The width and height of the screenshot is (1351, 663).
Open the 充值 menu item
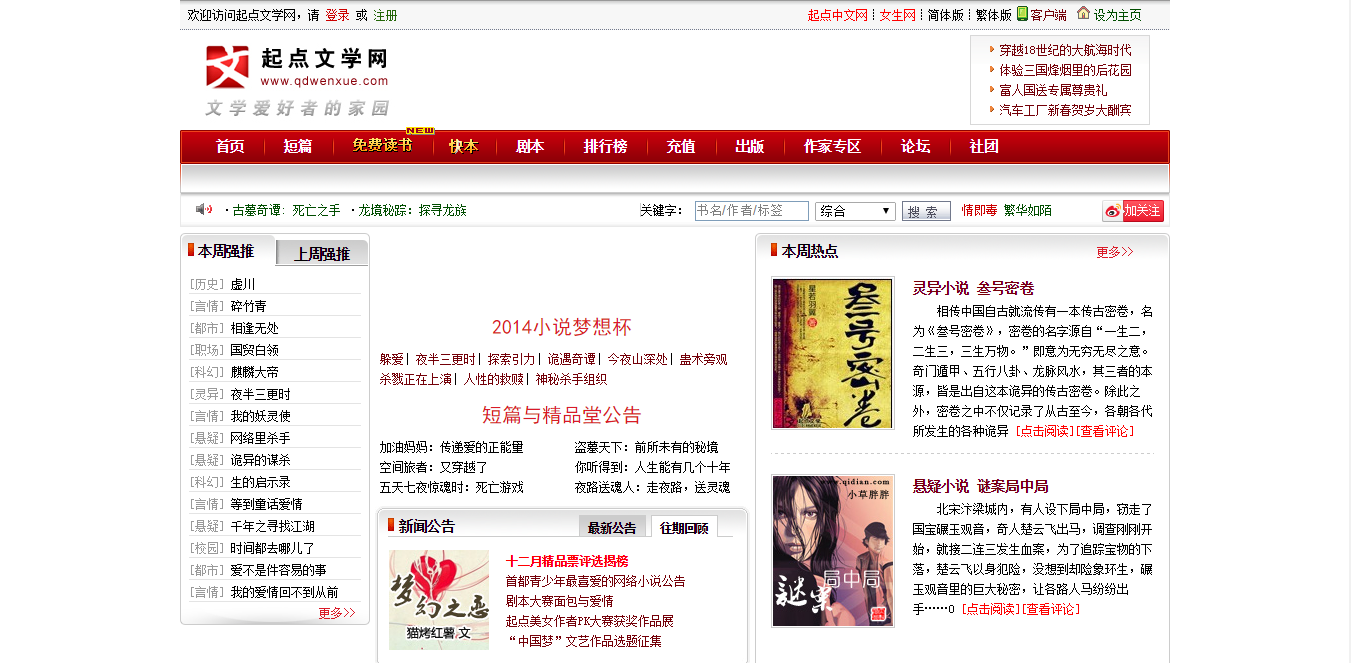(x=681, y=146)
